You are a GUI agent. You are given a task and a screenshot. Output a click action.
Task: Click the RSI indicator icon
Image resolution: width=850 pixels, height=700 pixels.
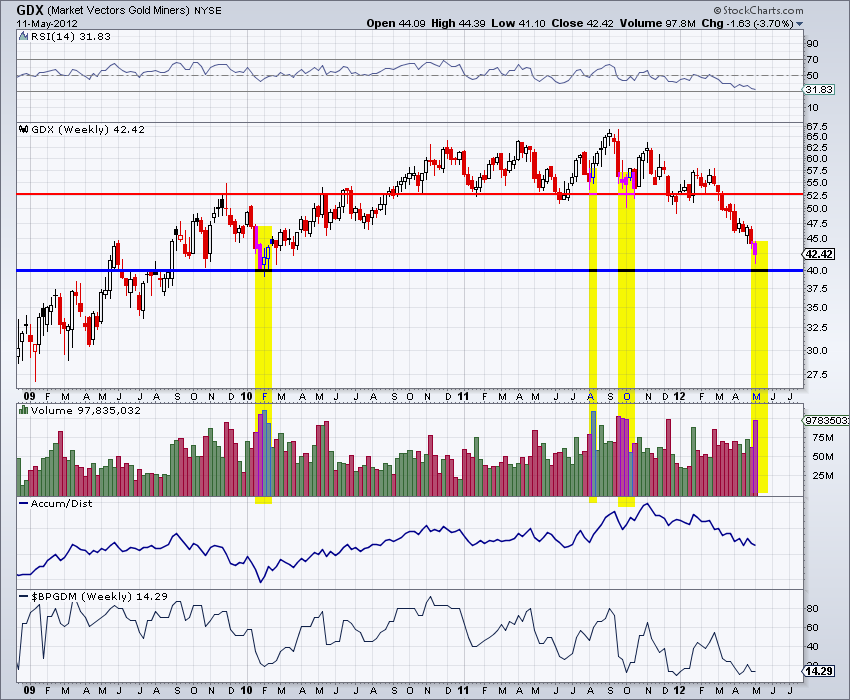(23, 36)
